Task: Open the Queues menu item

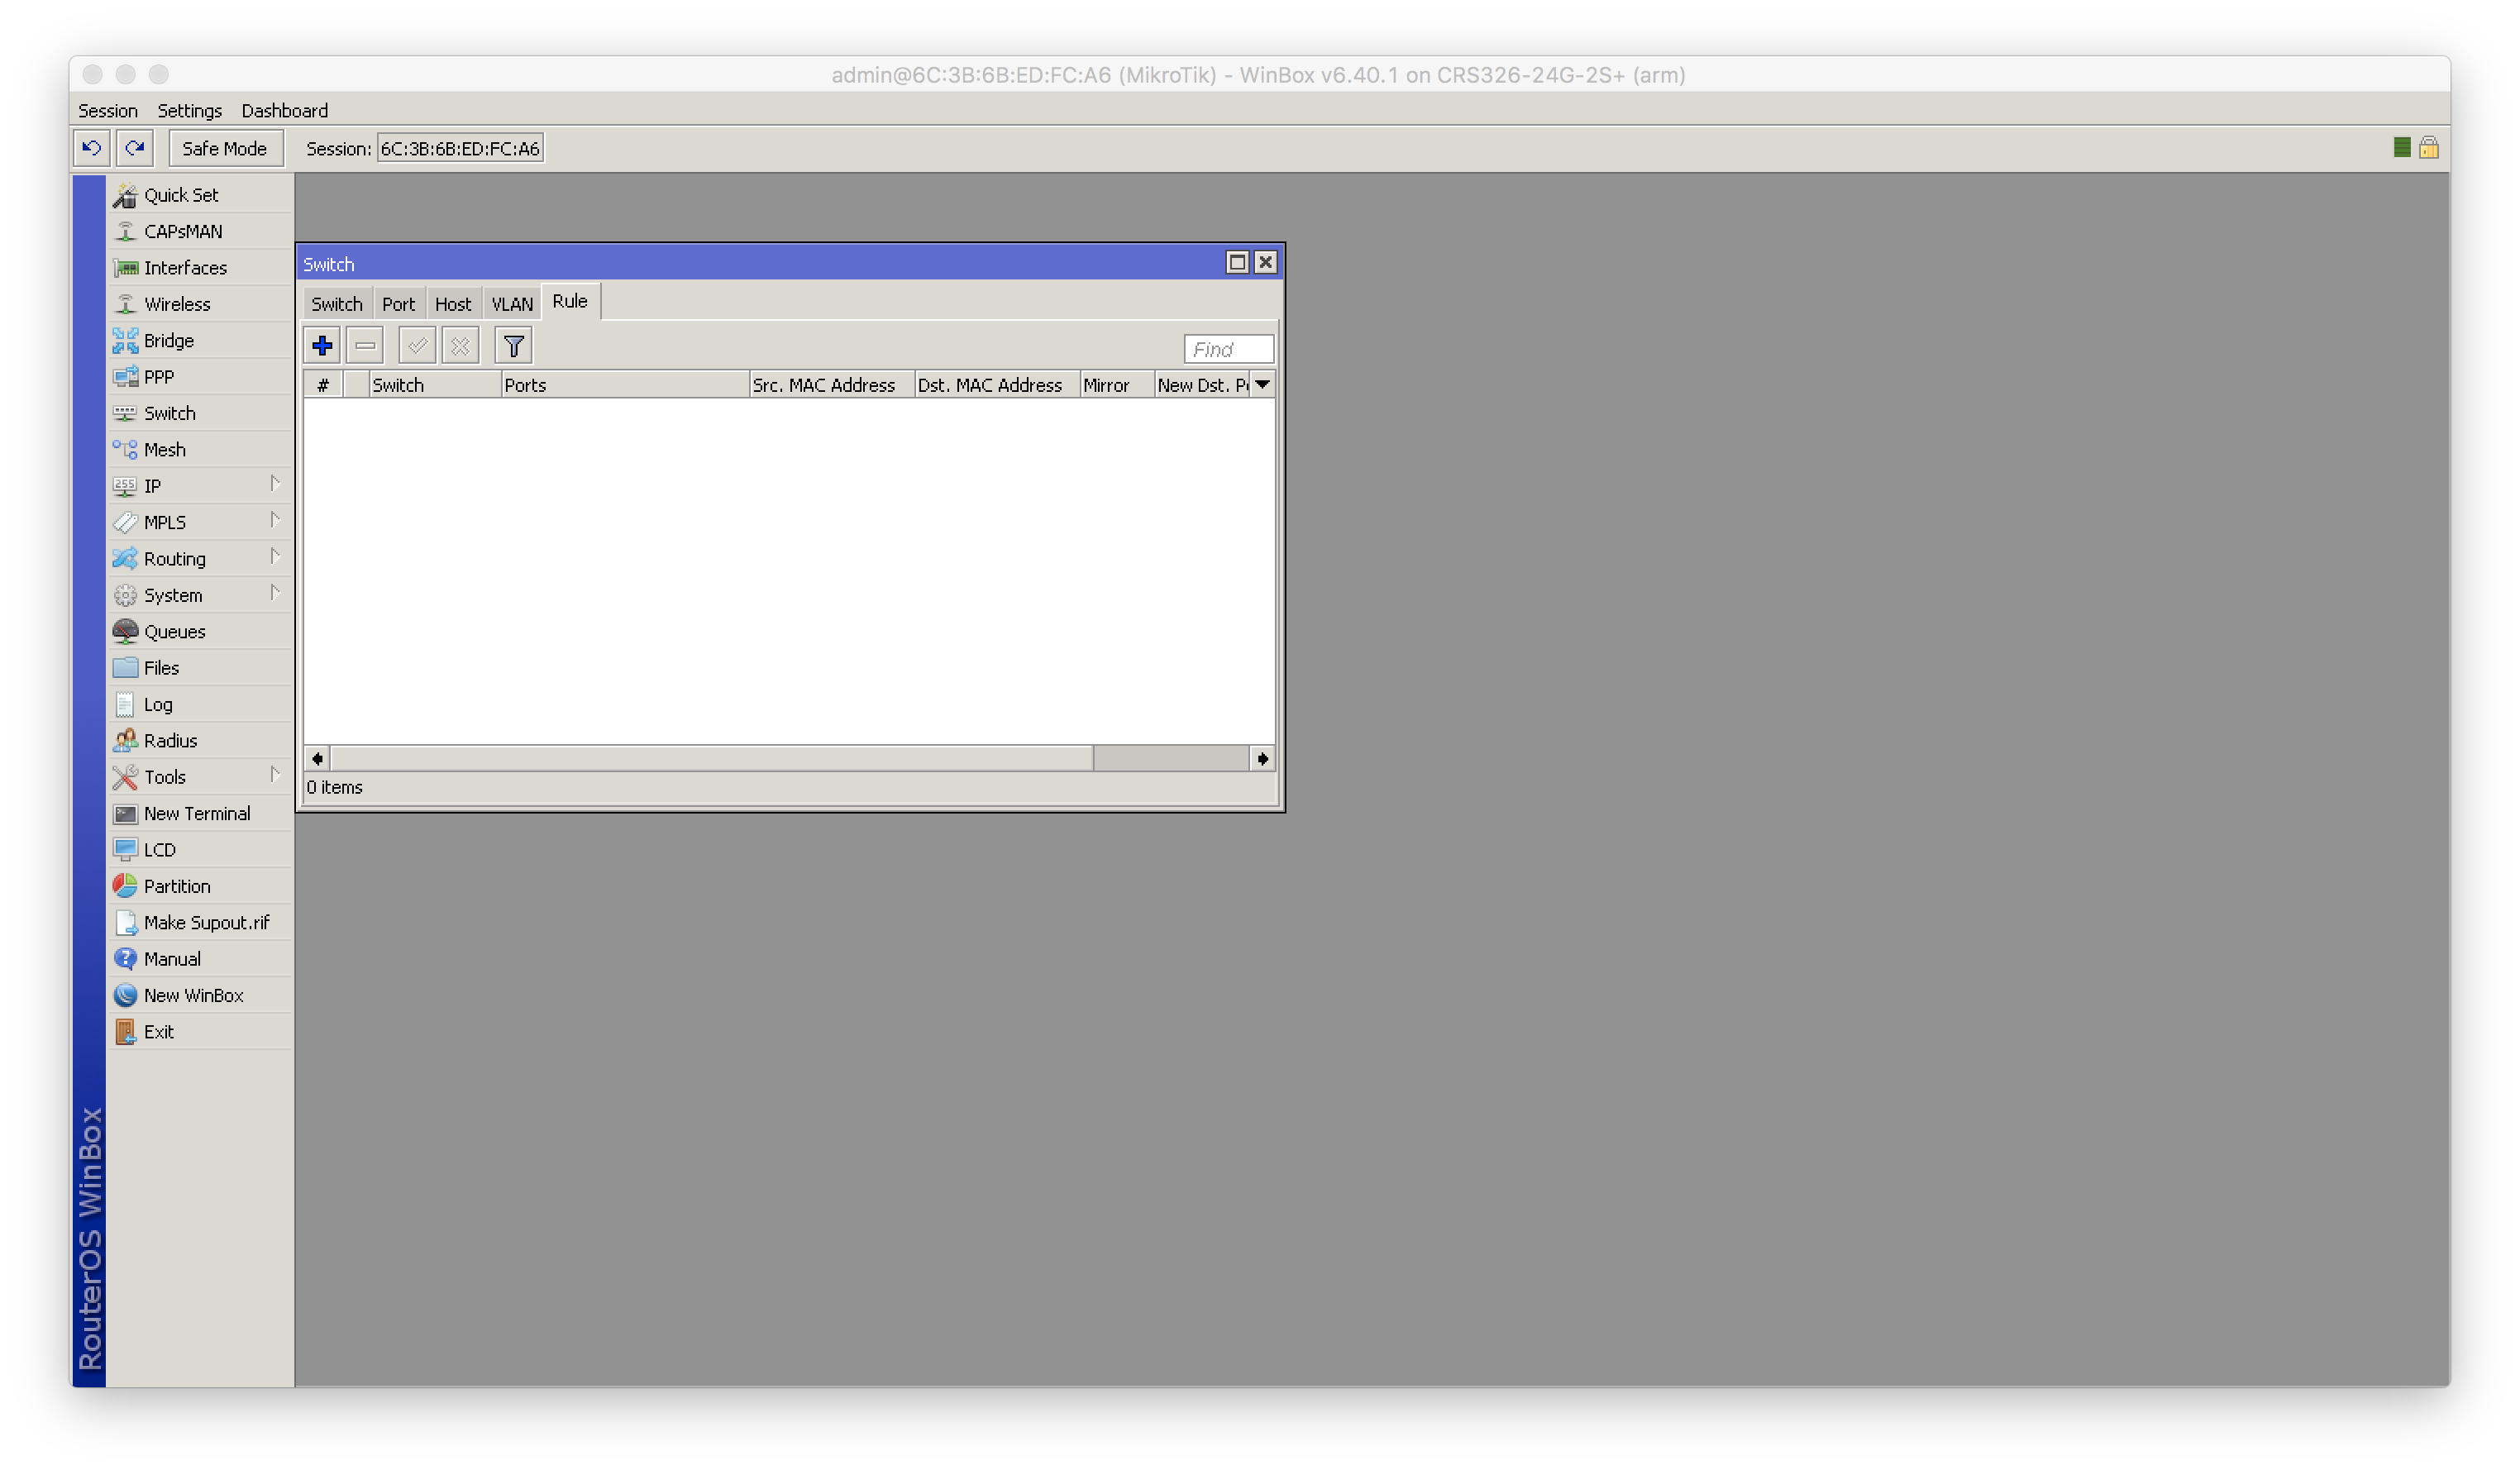Action: (x=174, y=632)
